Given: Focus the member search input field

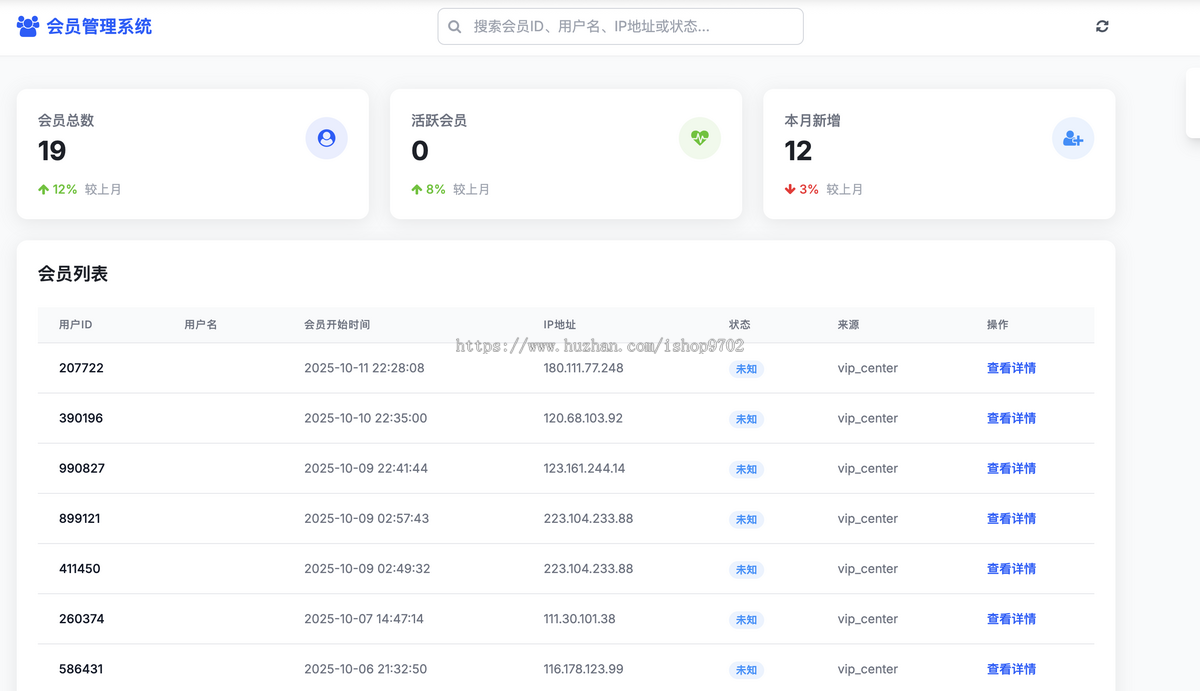Looking at the screenshot, I should pos(620,27).
